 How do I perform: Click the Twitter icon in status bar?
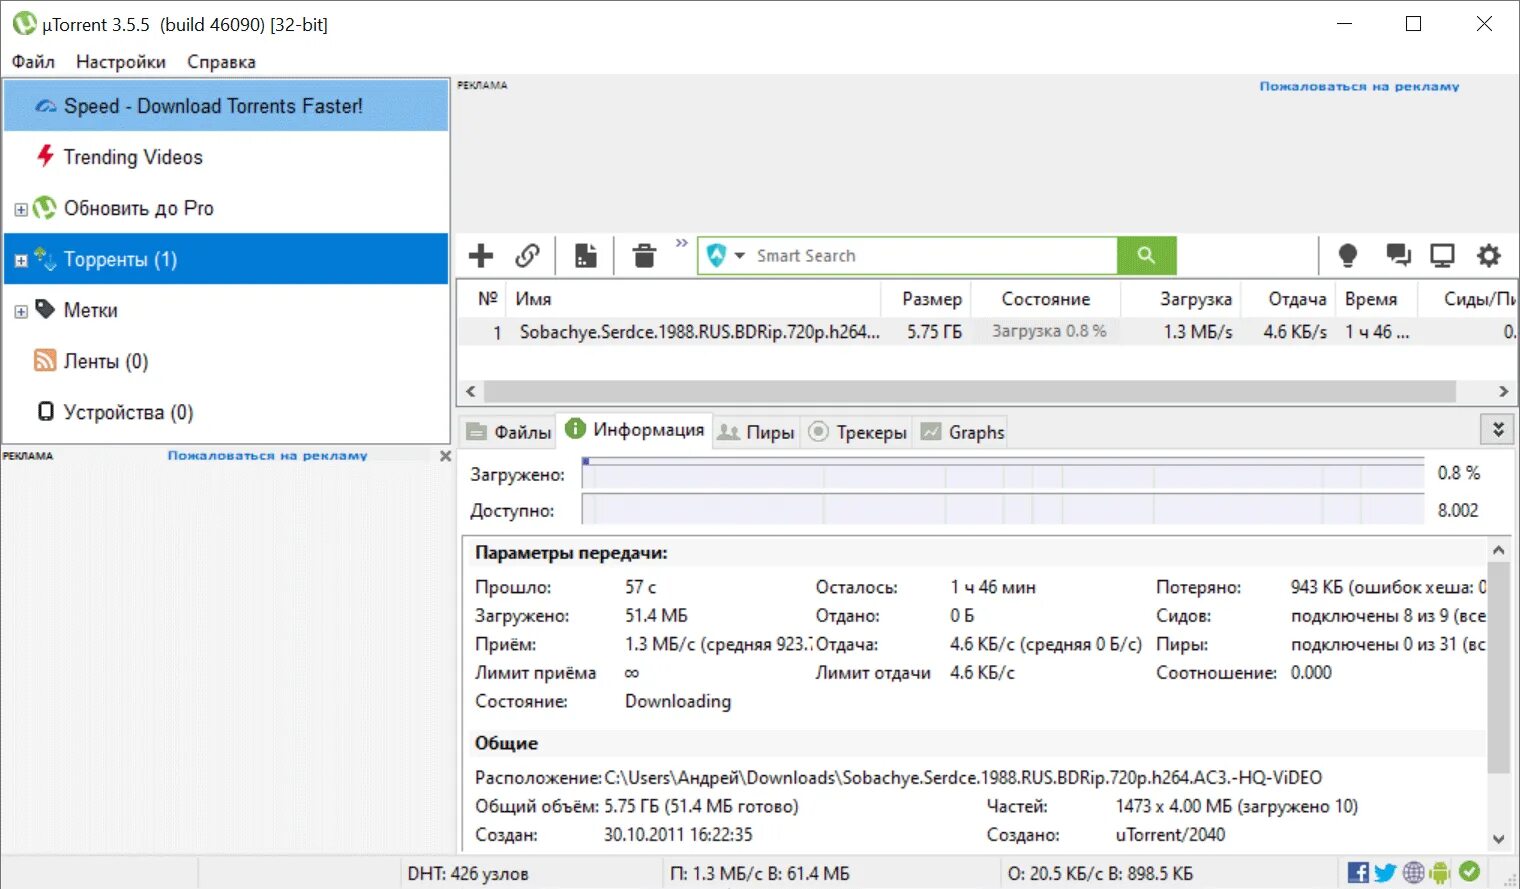[1385, 873]
